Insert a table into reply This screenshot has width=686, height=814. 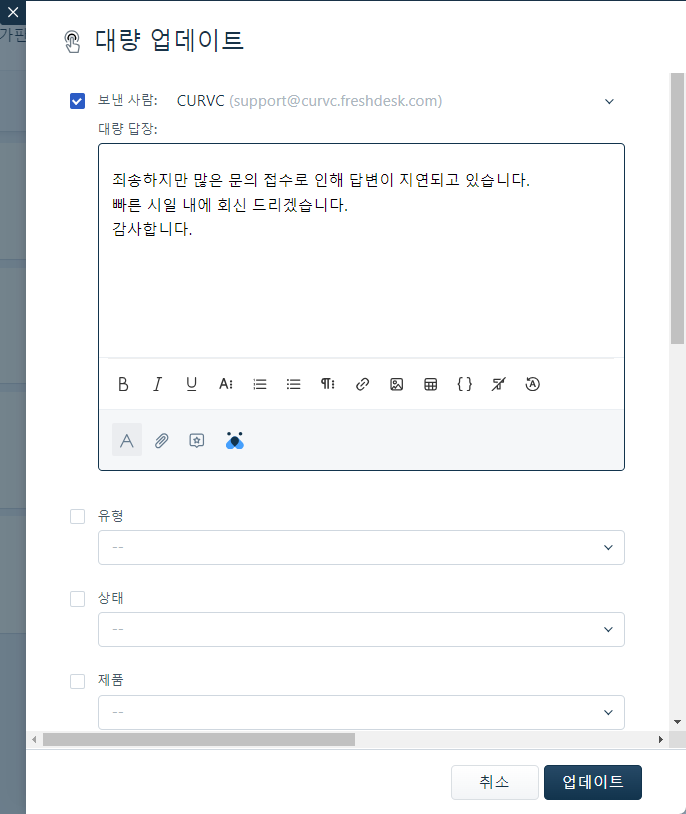click(x=431, y=384)
